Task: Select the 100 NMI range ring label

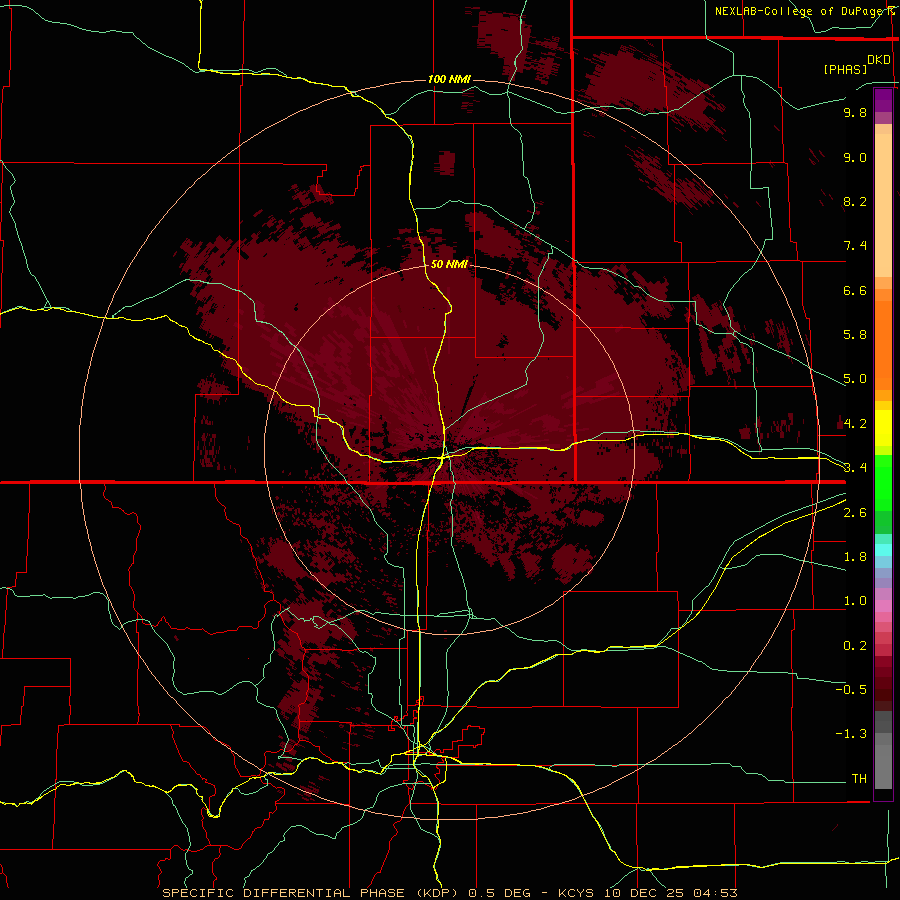Action: point(449,79)
